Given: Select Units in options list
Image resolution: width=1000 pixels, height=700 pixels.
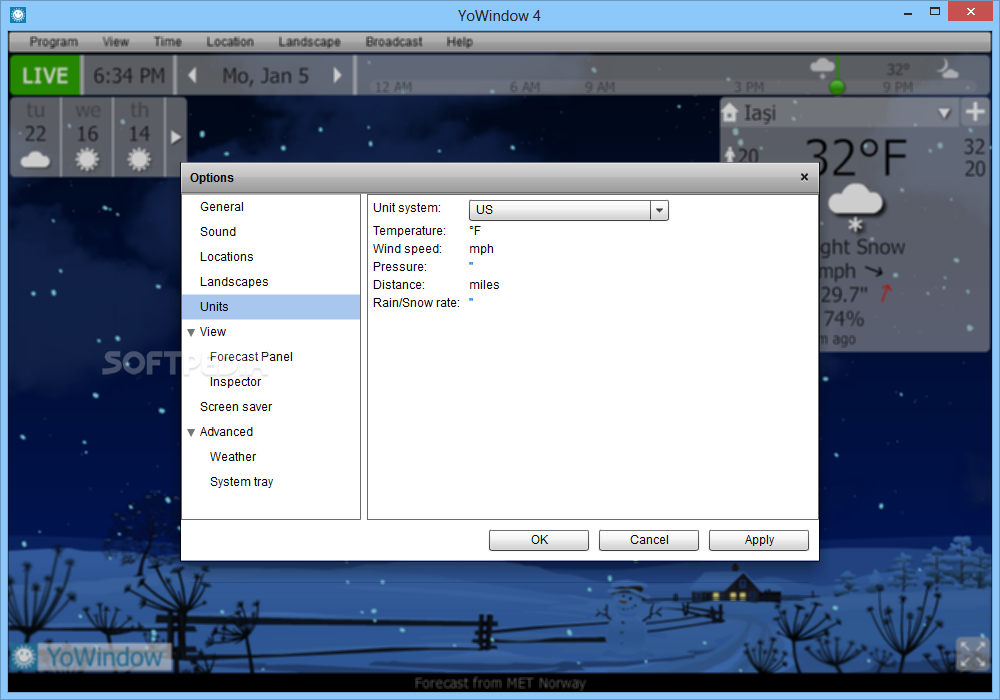Looking at the screenshot, I should pos(271,307).
